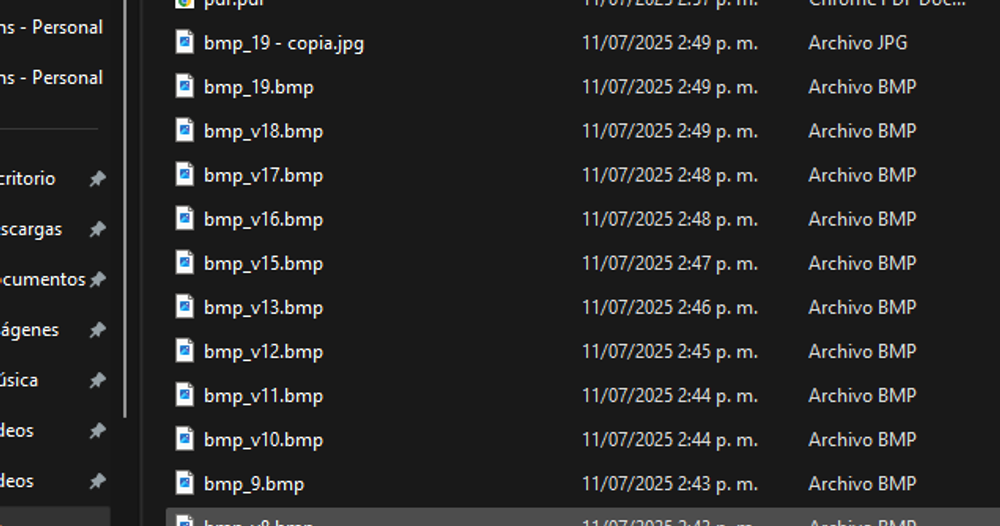Click the pin icon beside Escritorio
The image size is (1000, 526).
tap(97, 179)
